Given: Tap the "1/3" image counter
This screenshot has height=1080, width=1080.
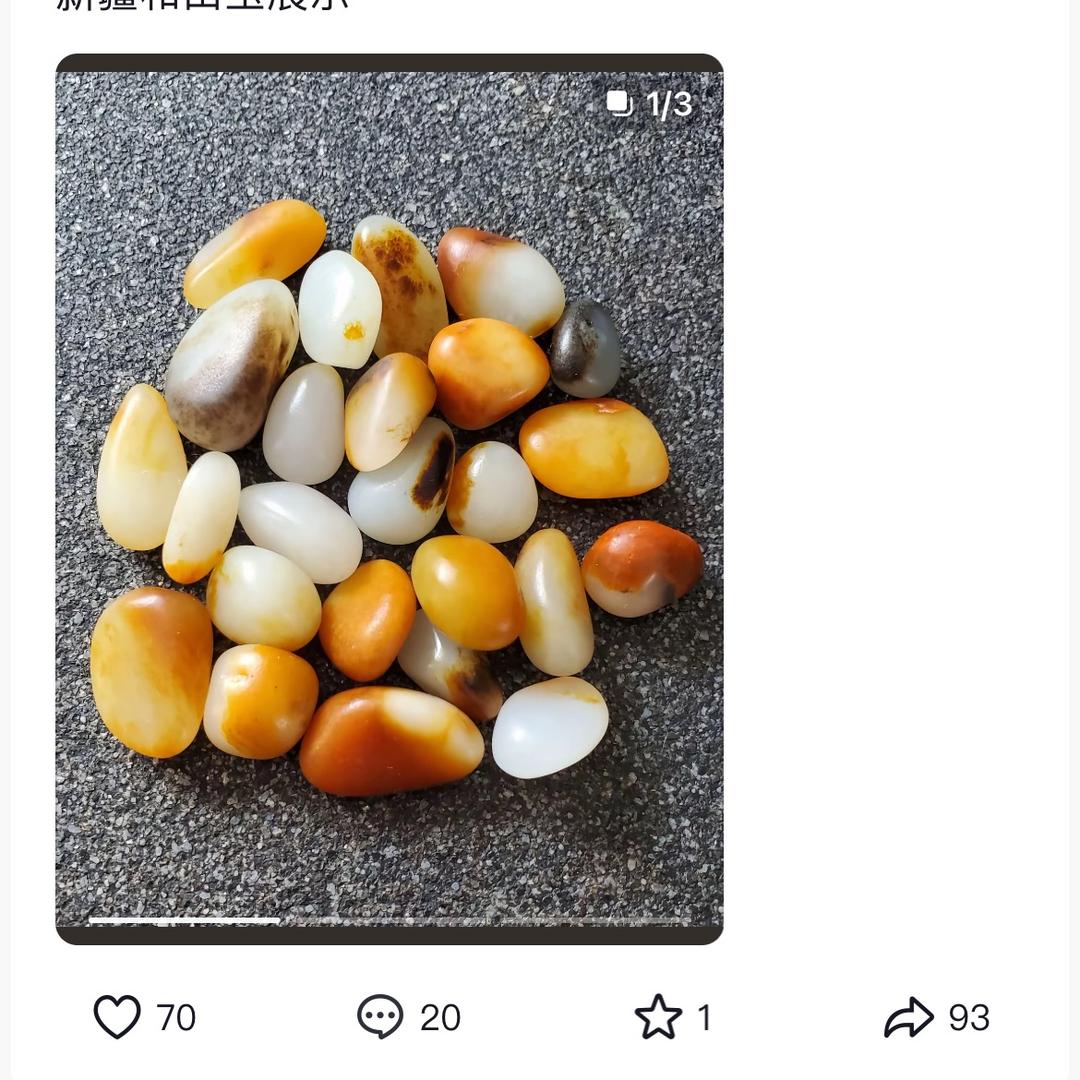Looking at the screenshot, I should [669, 104].
